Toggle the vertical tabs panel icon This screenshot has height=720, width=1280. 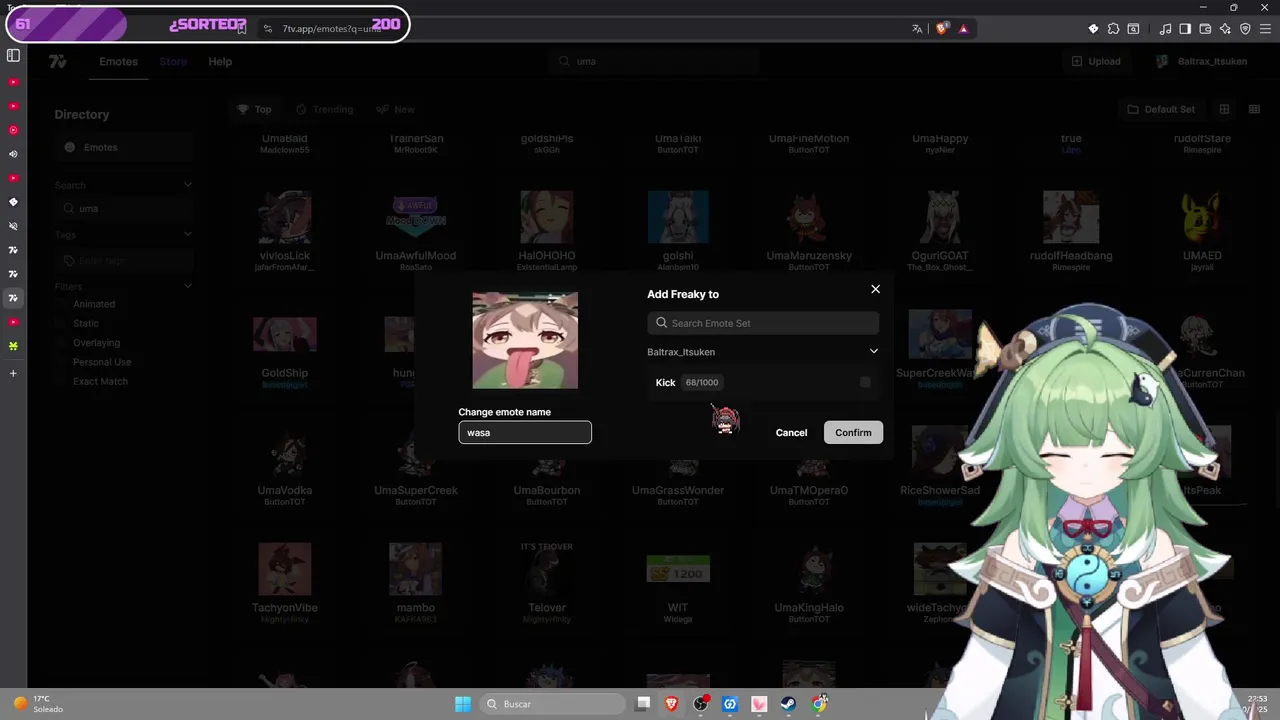[x=13, y=56]
